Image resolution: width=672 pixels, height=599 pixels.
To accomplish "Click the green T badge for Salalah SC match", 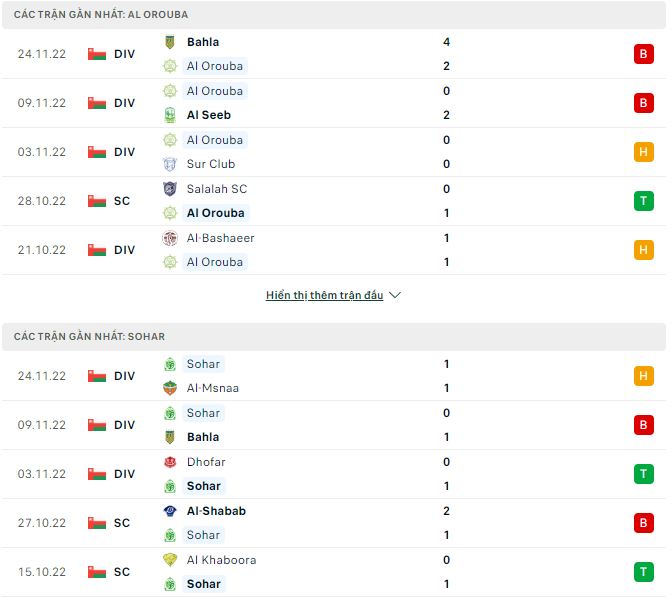I will click(643, 201).
